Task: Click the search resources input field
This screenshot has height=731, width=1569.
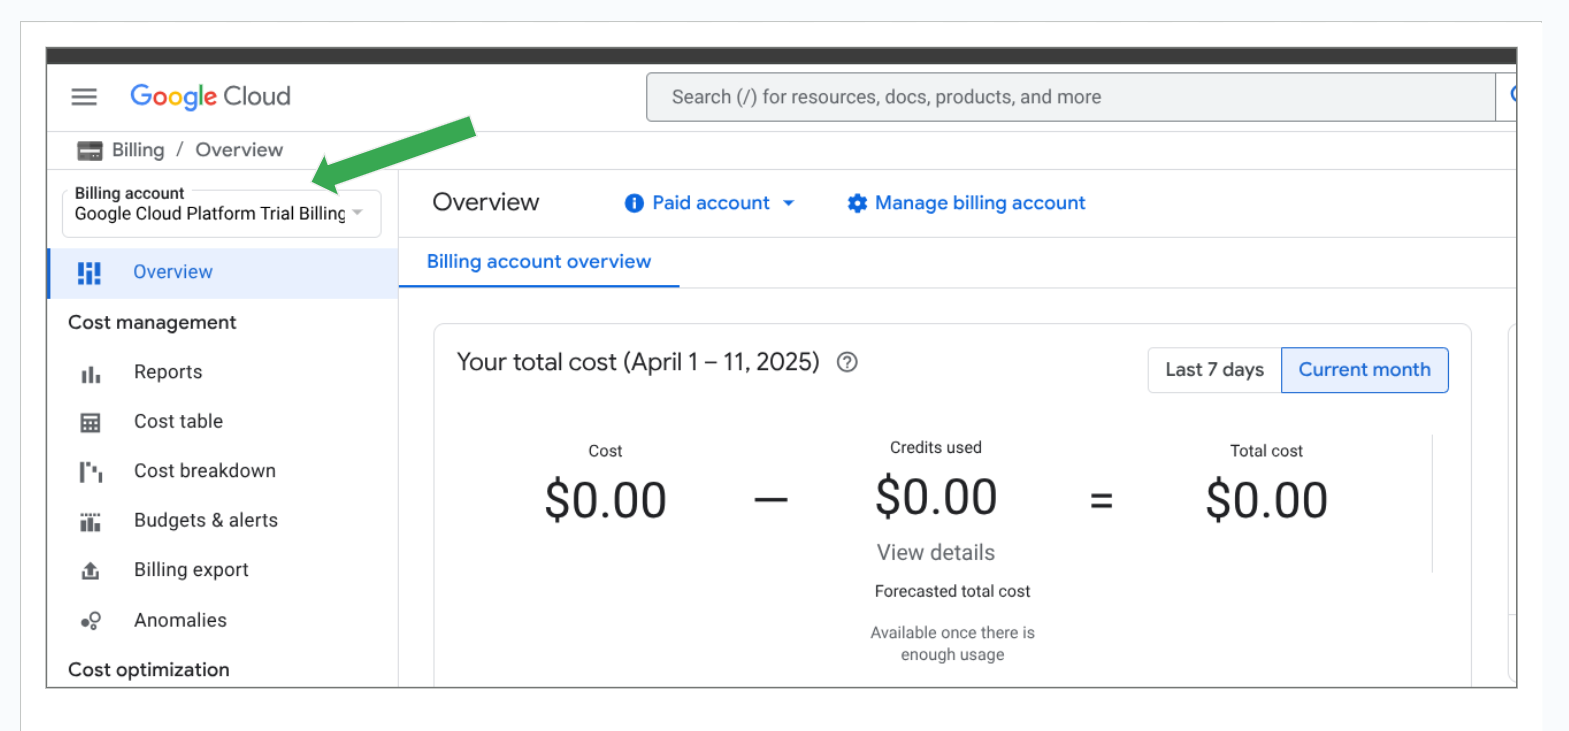Action: point(1070,97)
